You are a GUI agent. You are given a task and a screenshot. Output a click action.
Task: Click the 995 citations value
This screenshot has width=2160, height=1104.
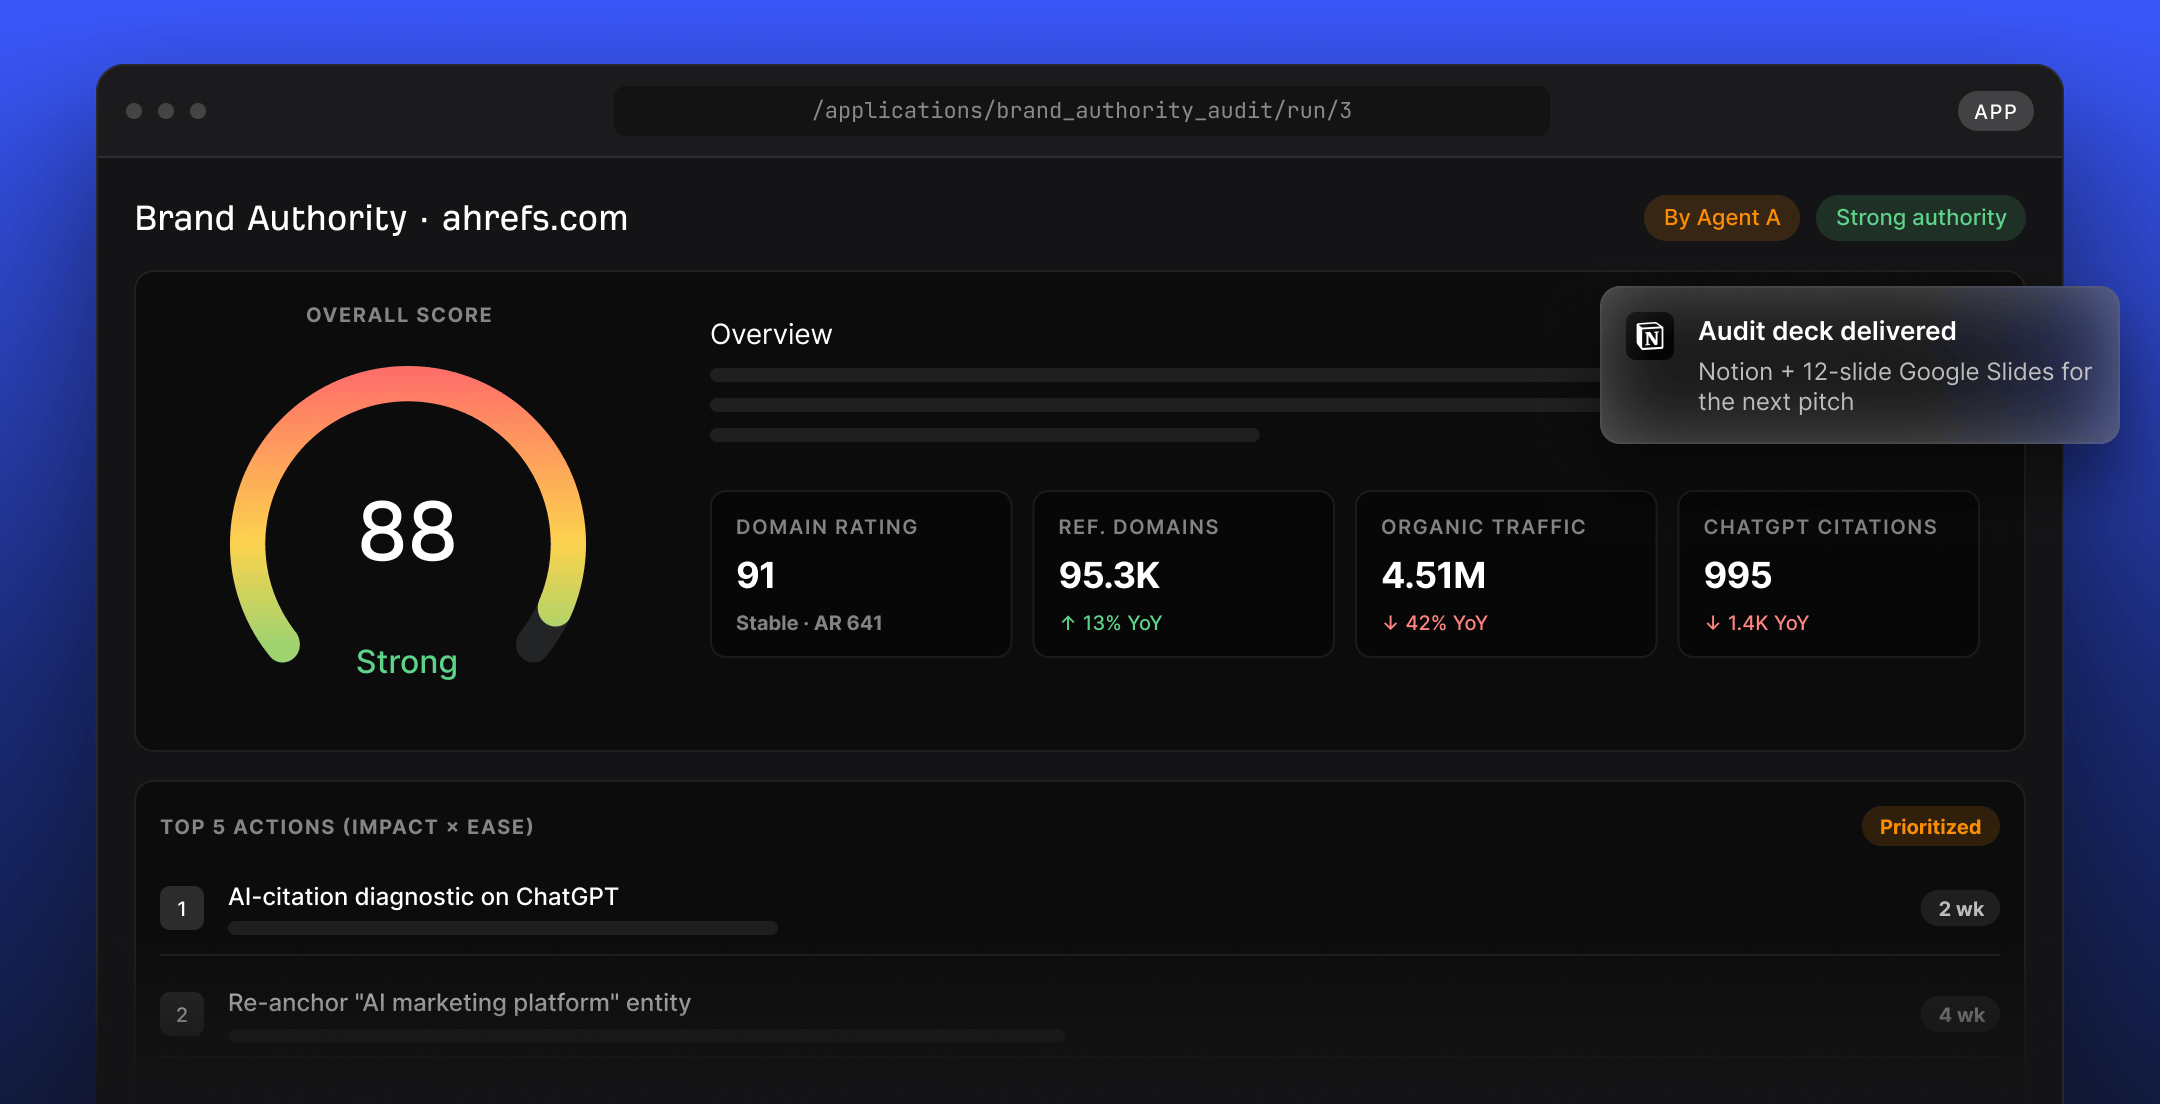1738,575
